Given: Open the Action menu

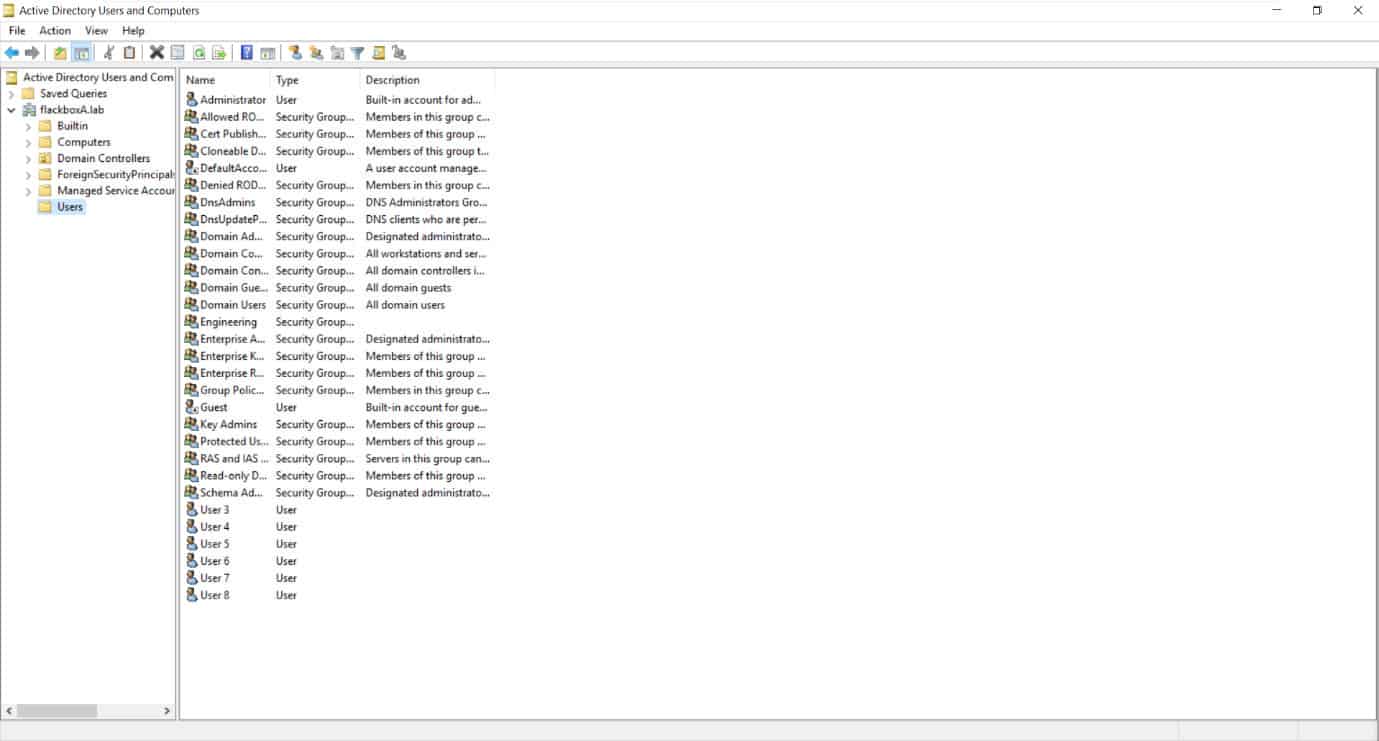Looking at the screenshot, I should (55, 31).
